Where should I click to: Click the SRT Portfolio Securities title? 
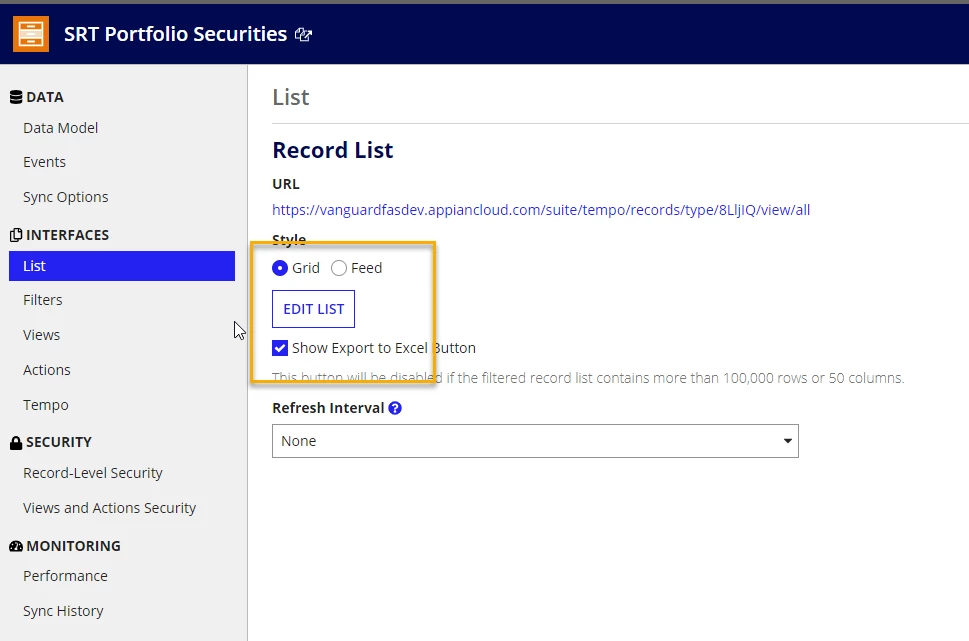[176, 34]
